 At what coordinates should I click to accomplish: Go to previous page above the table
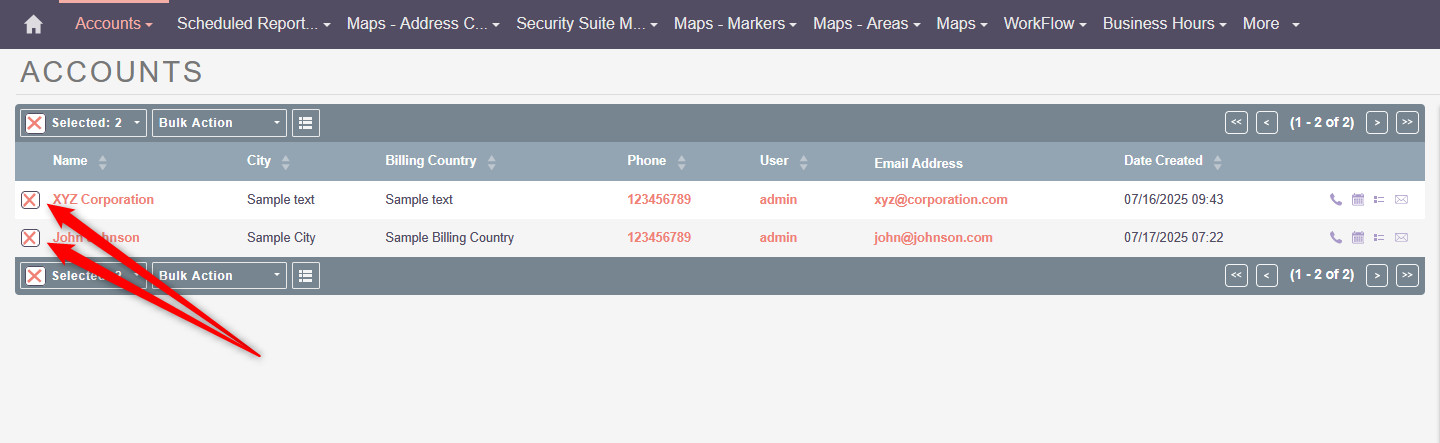coord(1267,123)
